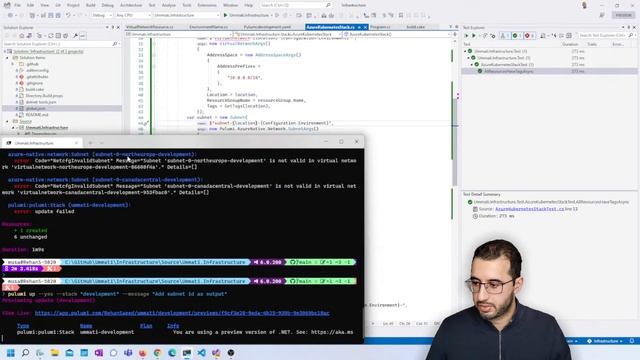
Task: Run all tests in Test Explorer
Action: (467, 36)
